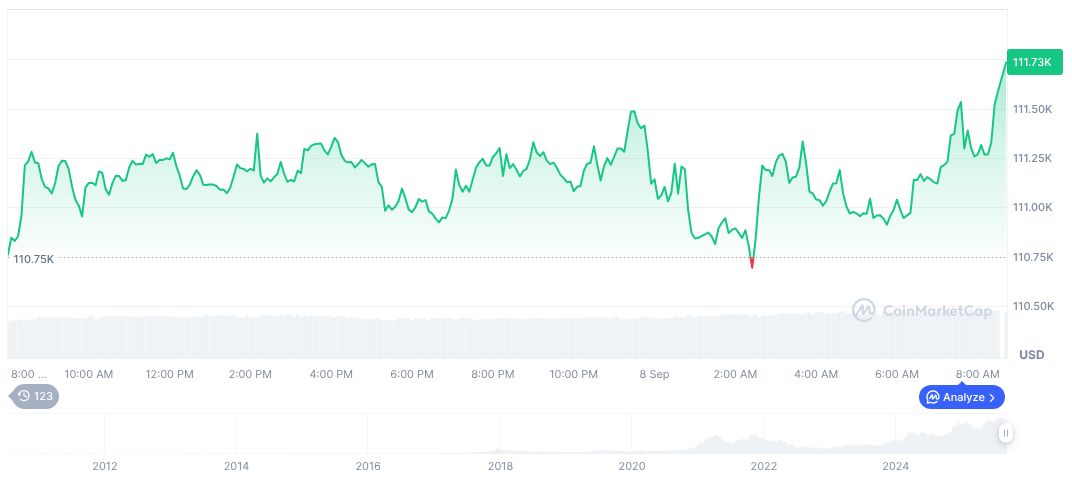Select 2022 on the mini overview chart
This screenshot has width=1072, height=477.
coord(764,465)
